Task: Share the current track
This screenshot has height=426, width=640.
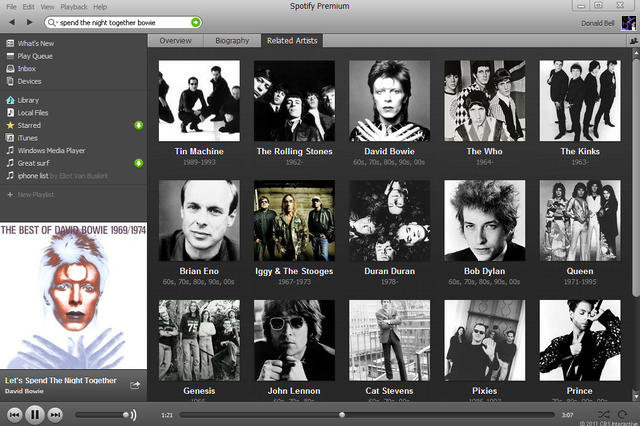Action: click(x=135, y=385)
